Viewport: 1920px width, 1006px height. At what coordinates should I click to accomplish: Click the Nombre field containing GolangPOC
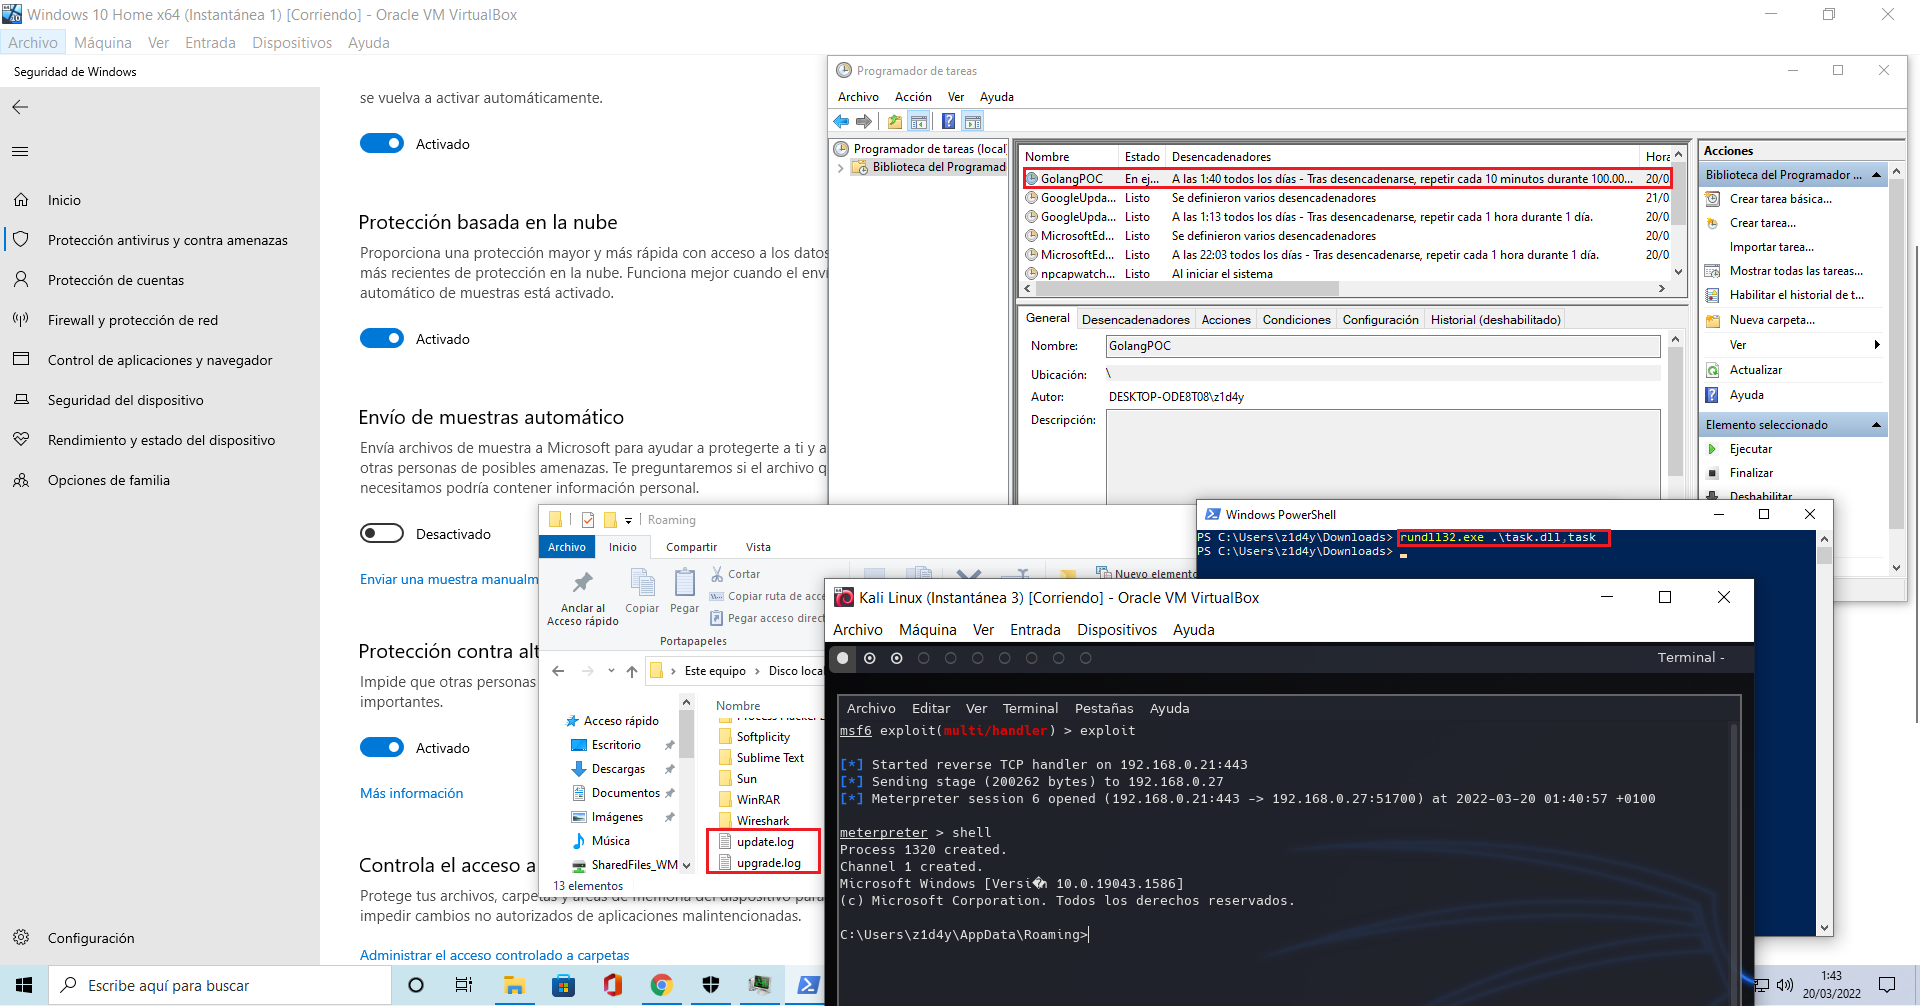pyautogui.click(x=1383, y=346)
